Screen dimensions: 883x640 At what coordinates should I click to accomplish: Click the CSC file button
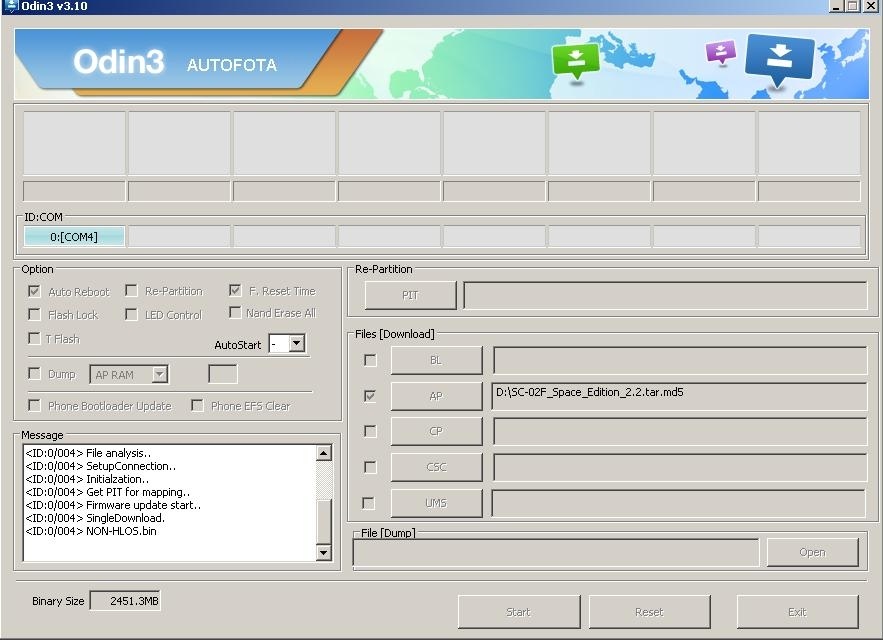pyautogui.click(x=436, y=467)
